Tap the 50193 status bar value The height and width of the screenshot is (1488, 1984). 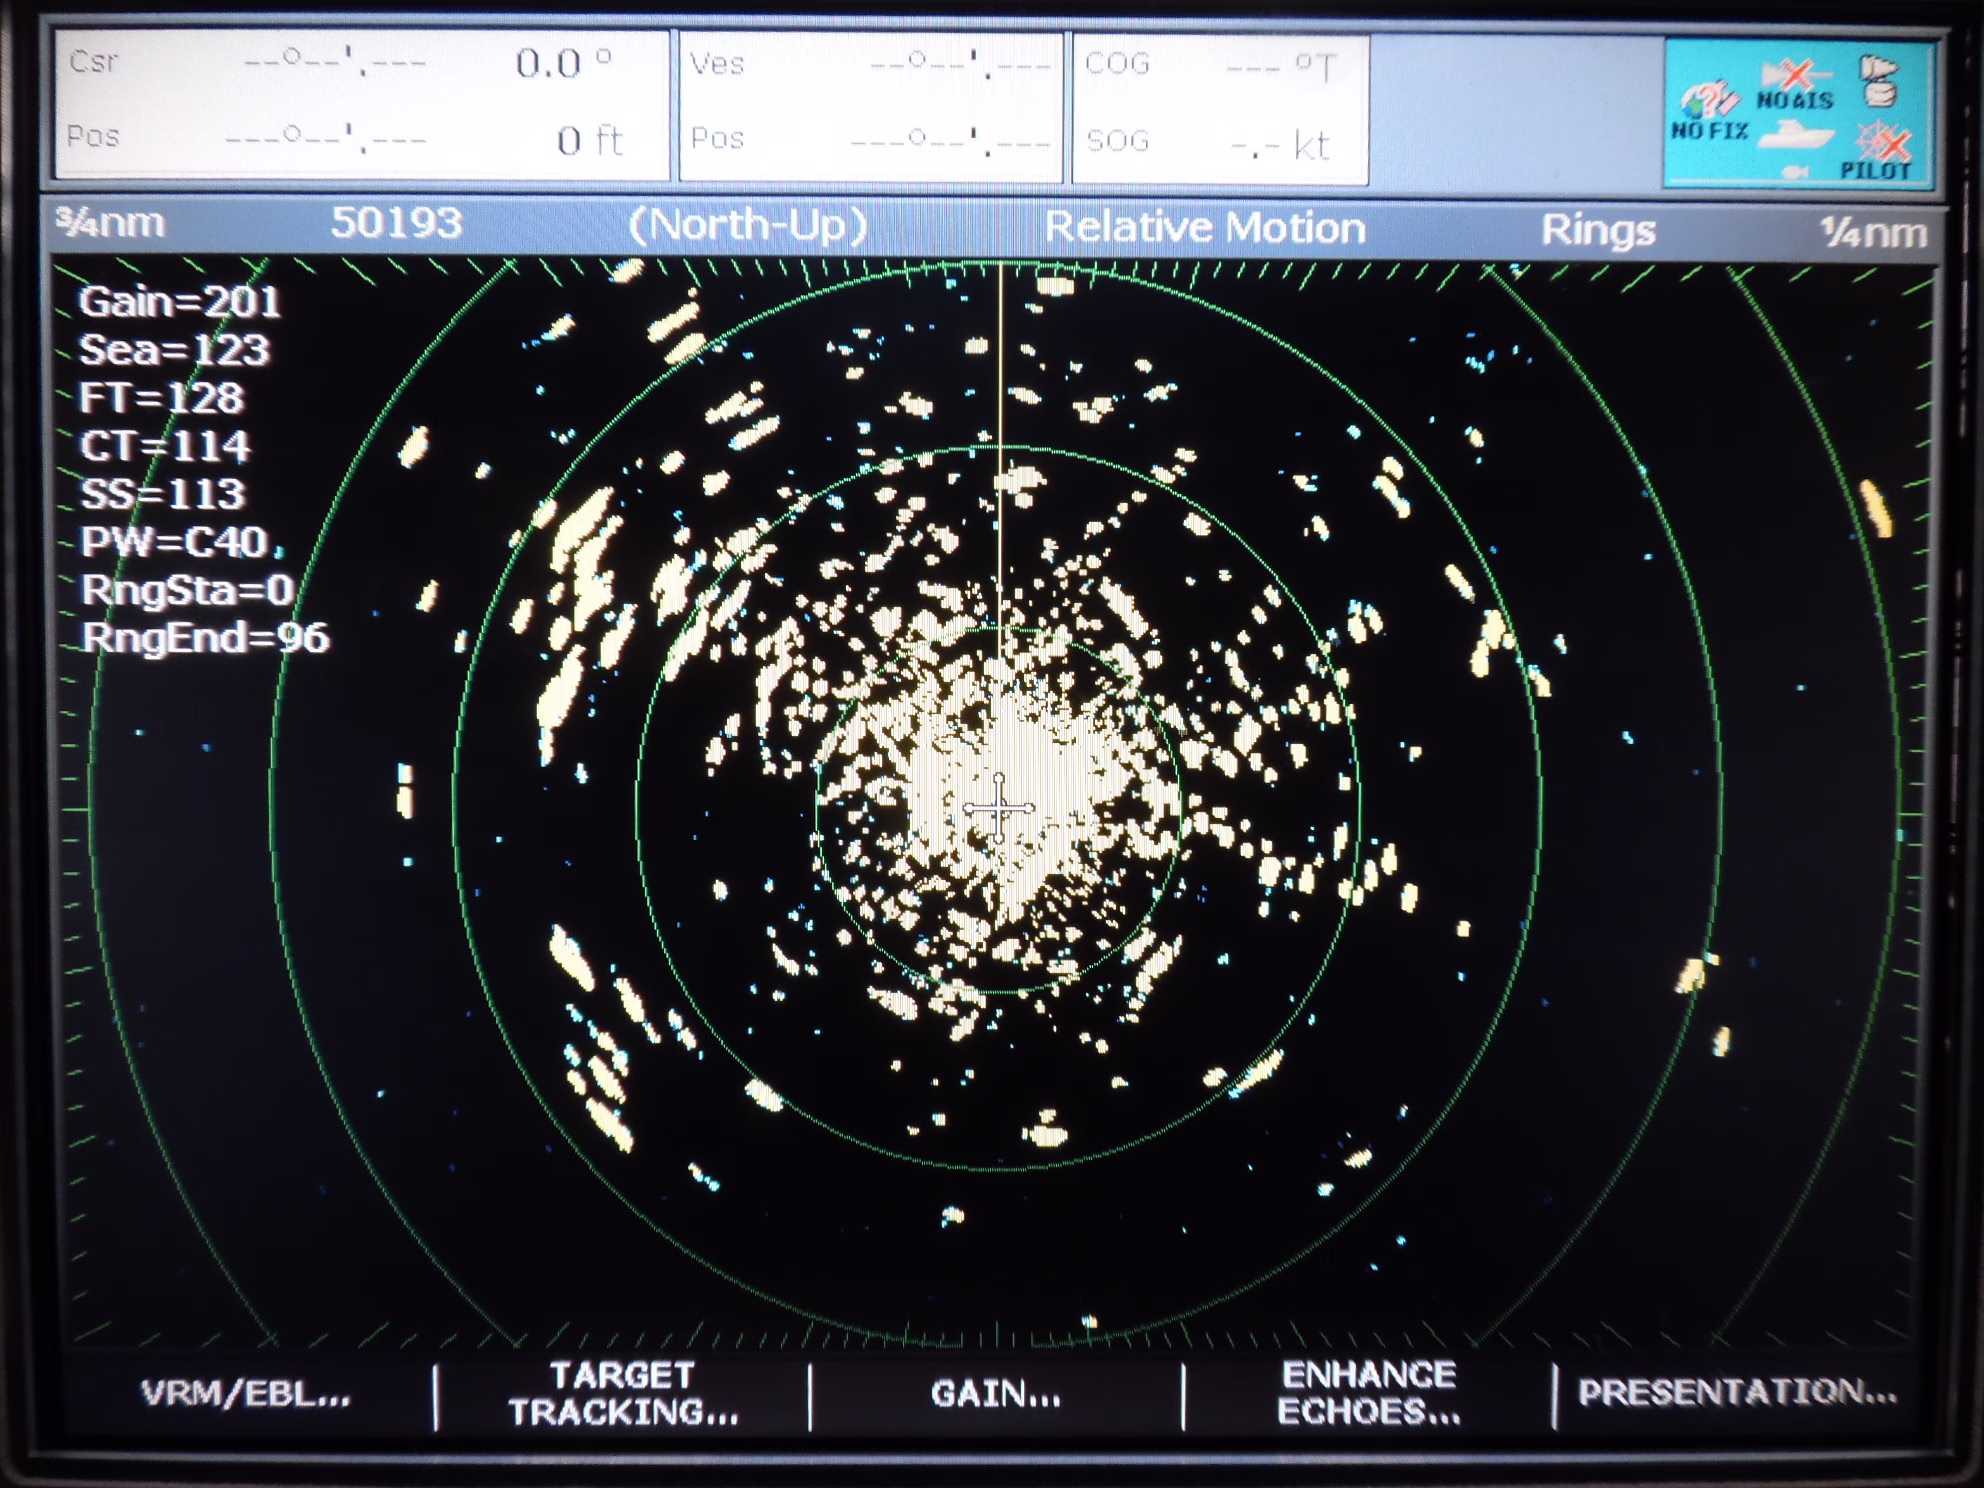[x=396, y=223]
